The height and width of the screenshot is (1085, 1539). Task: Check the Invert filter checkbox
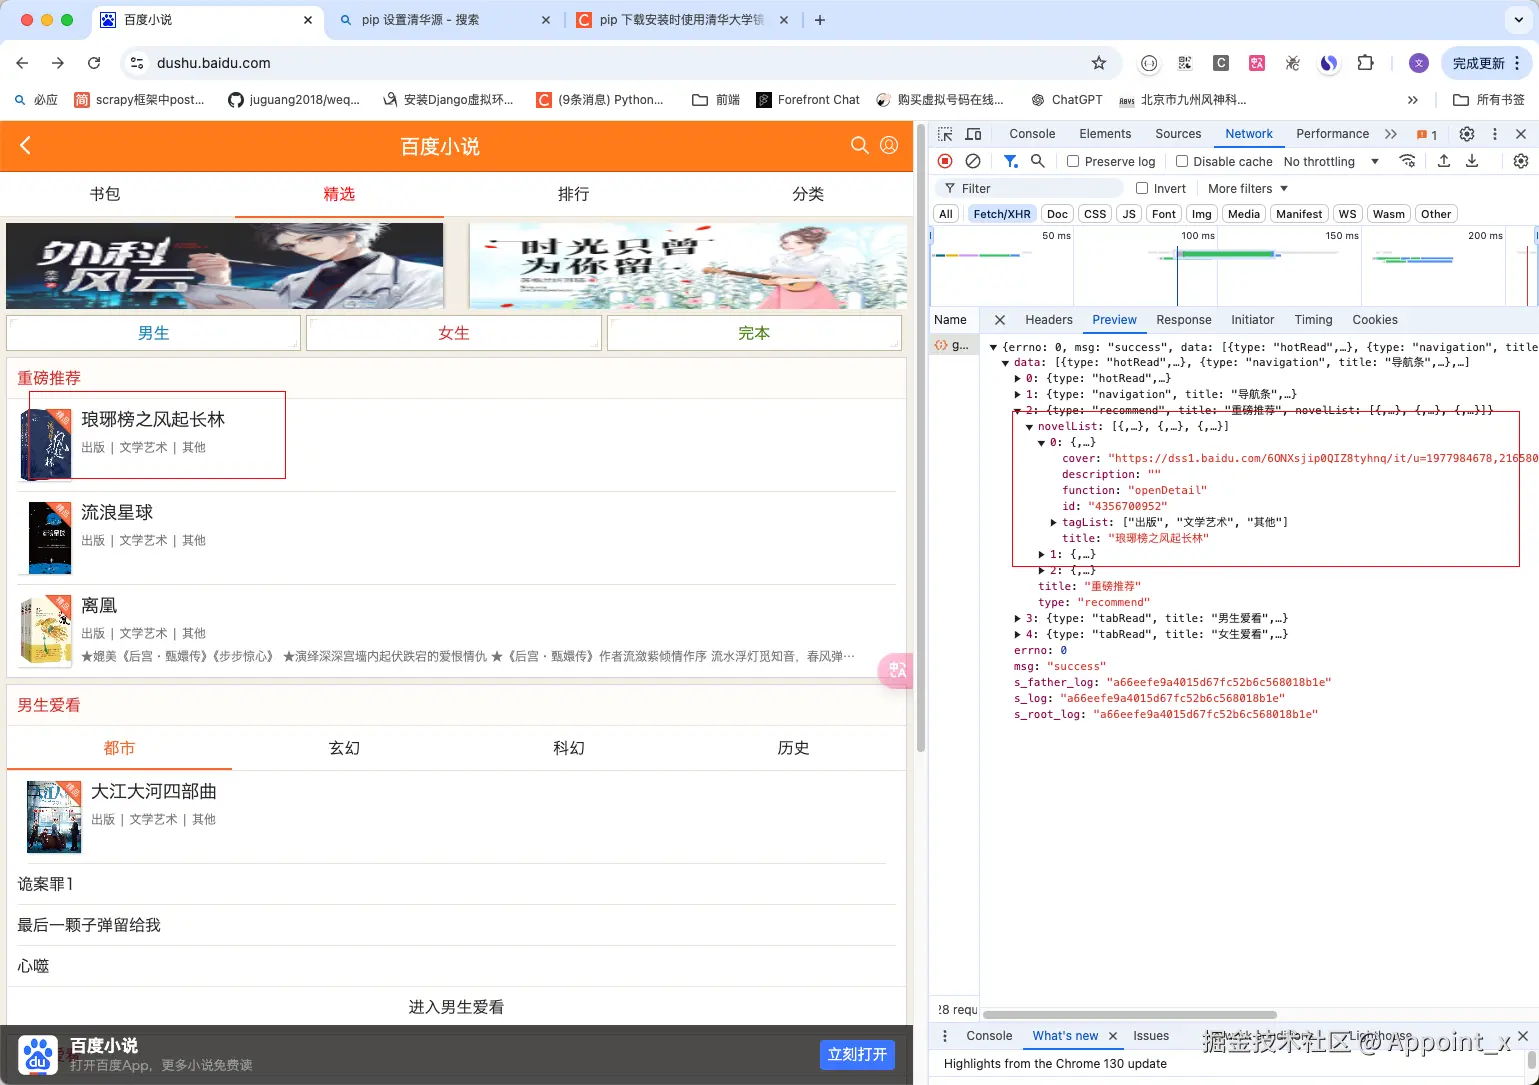[1142, 188]
